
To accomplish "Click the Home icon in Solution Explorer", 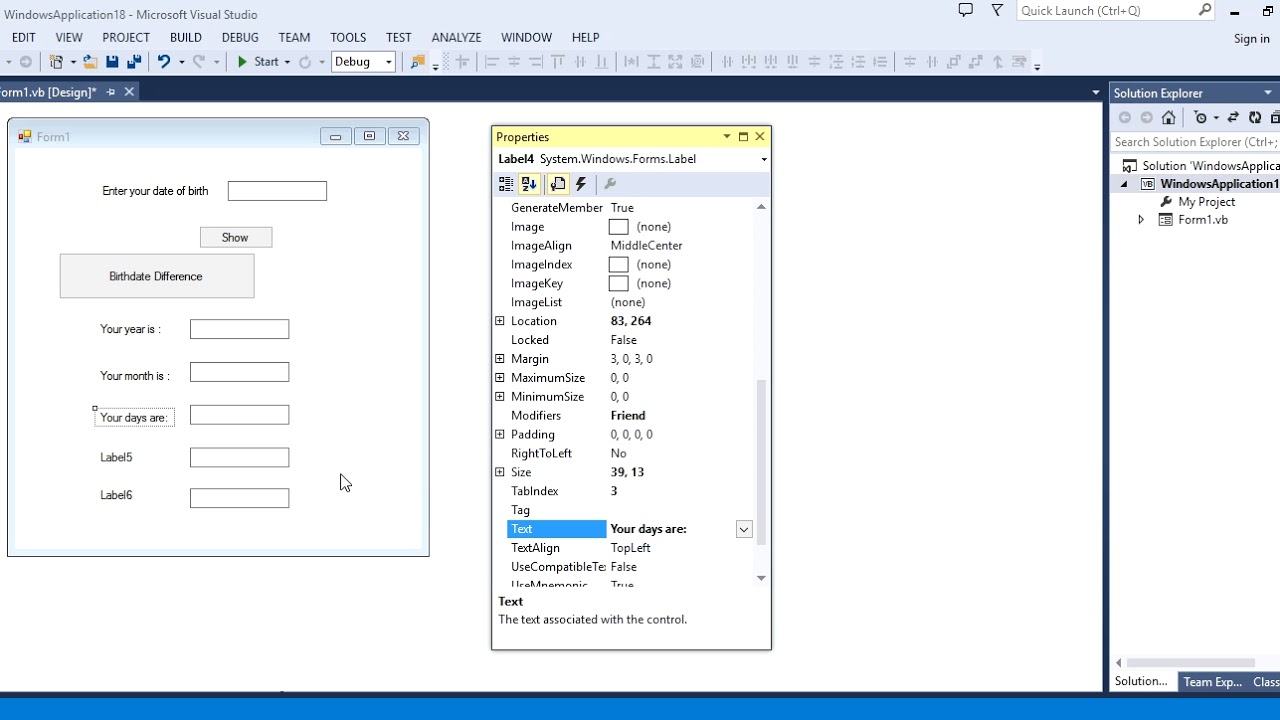I will (1168, 118).
